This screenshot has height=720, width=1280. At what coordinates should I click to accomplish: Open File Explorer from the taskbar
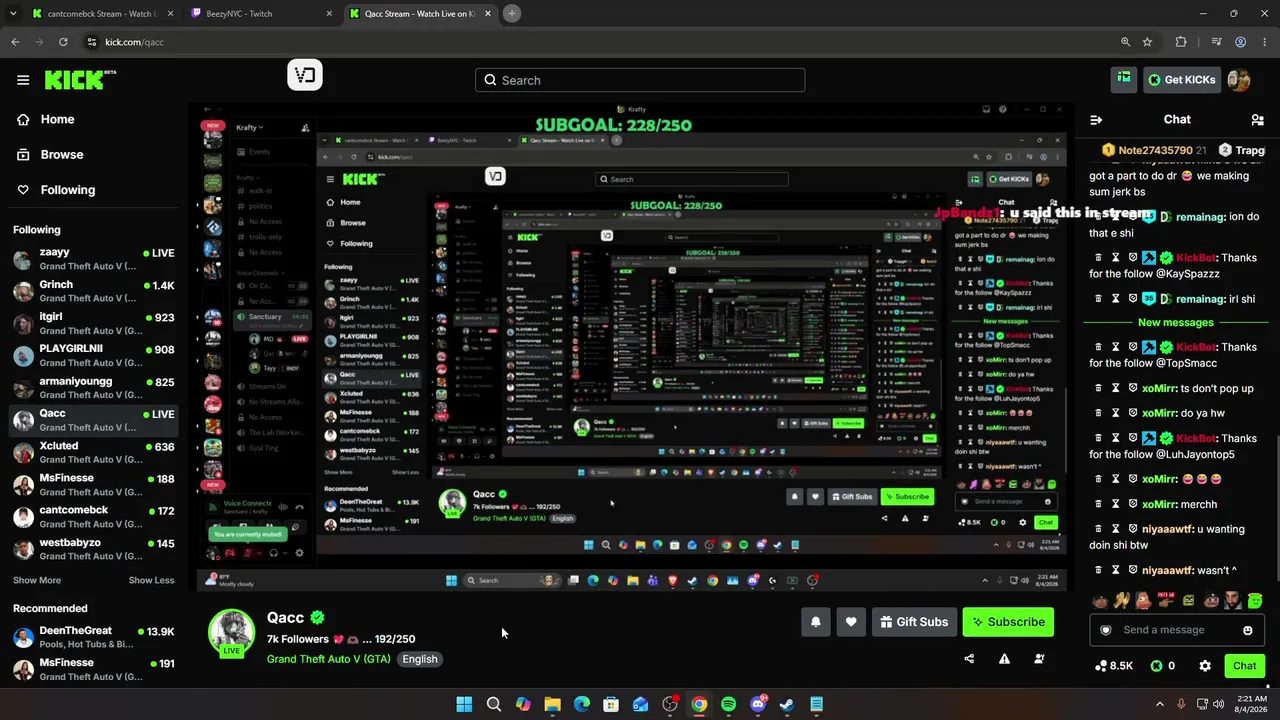552,704
